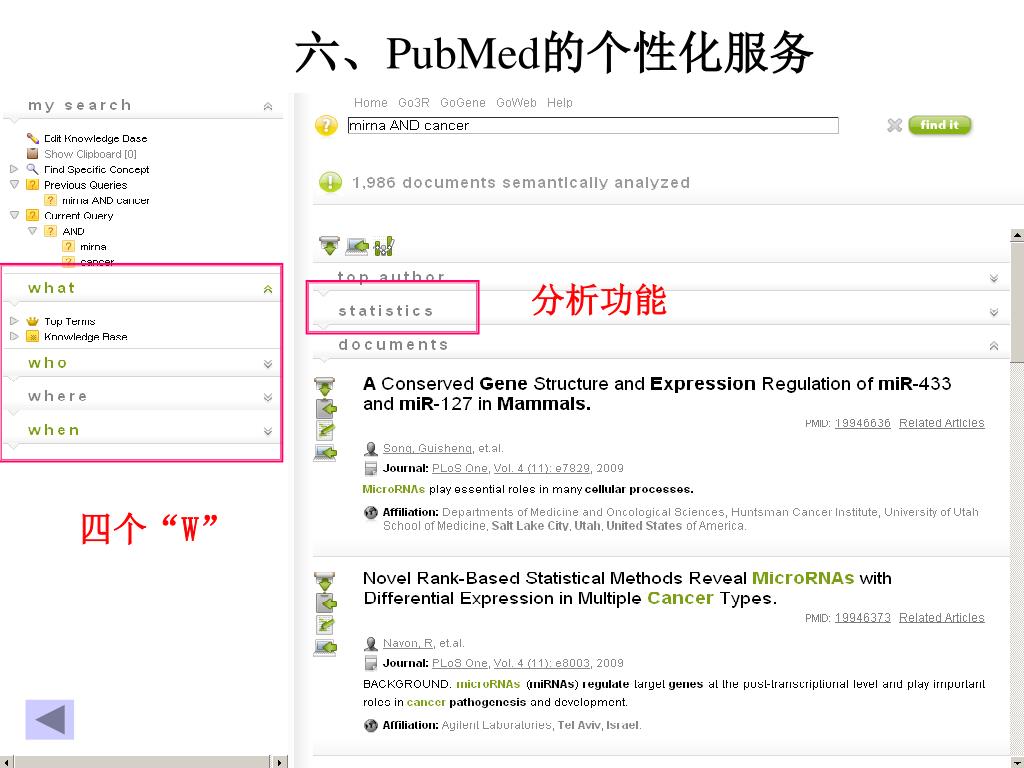
Task: Click the export icon of the miR-433 article
Action: point(325,453)
